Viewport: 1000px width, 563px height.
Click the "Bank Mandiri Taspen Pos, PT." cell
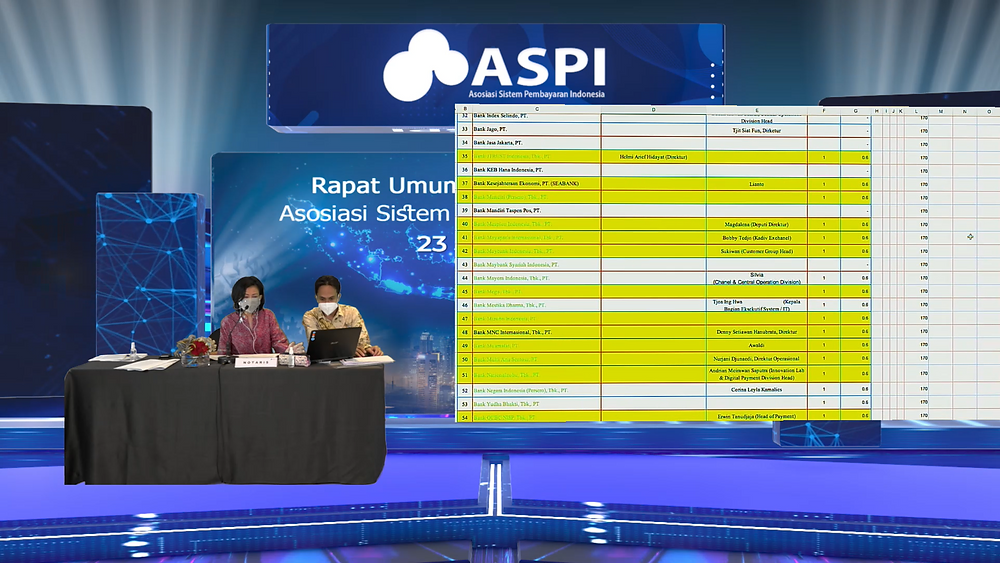tap(536, 210)
